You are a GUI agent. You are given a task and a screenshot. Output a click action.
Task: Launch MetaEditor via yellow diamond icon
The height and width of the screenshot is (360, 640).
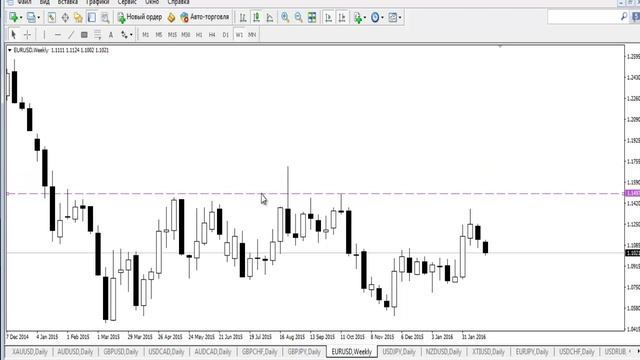171,17
